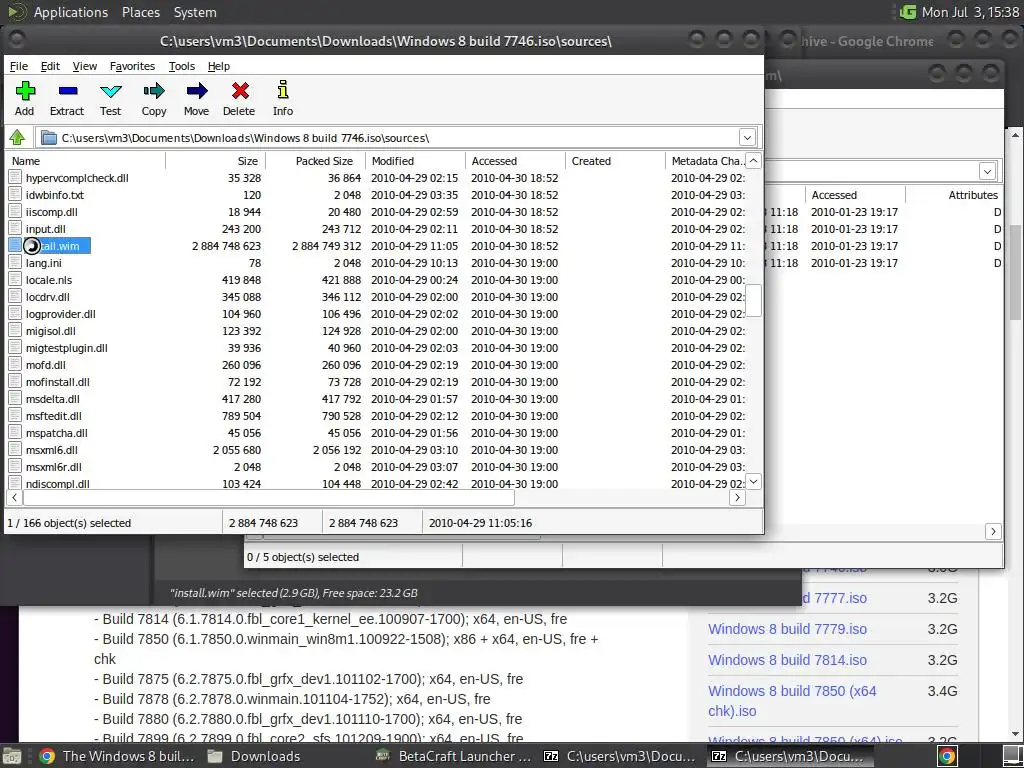Click file icon of msxml6.dll

click(15, 449)
